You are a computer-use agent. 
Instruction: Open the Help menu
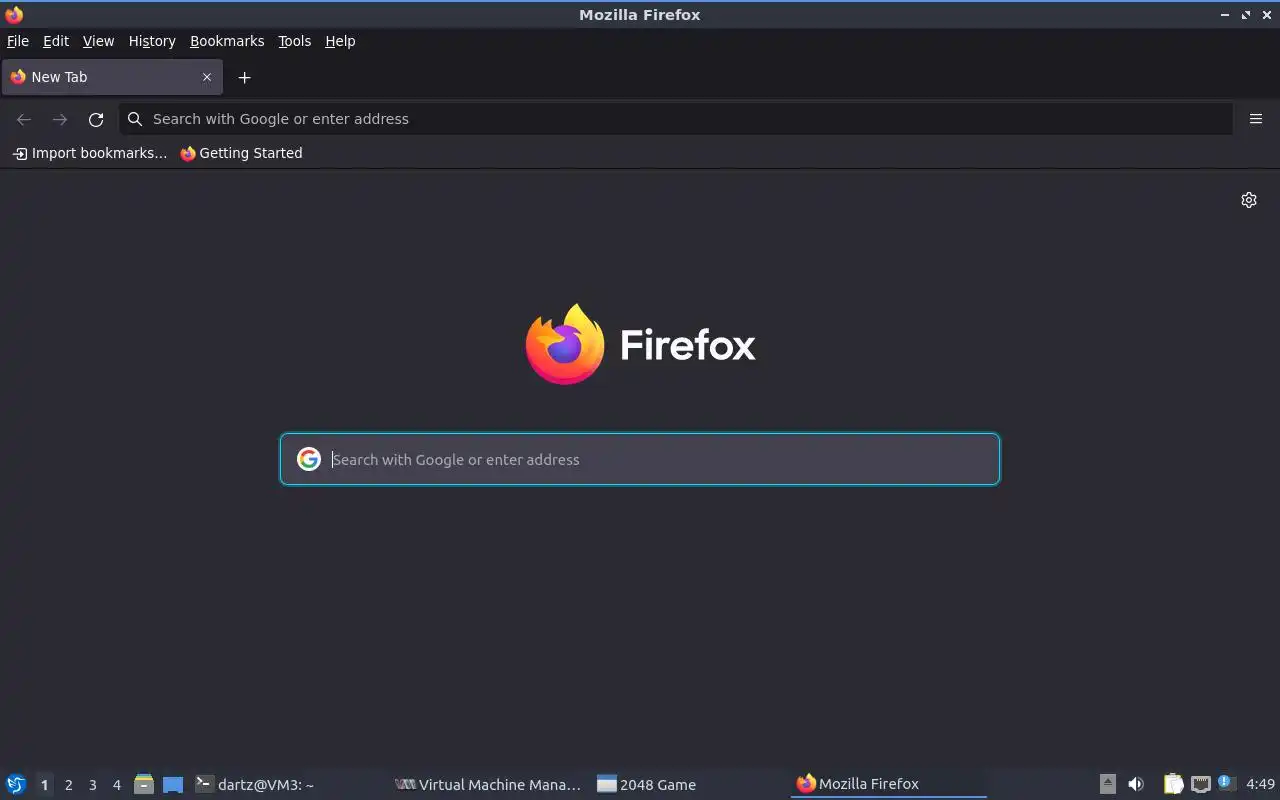coord(340,41)
